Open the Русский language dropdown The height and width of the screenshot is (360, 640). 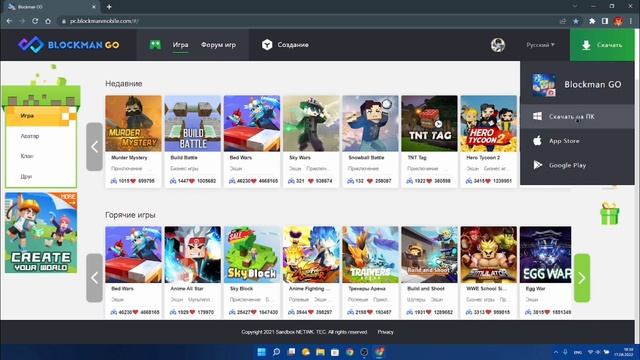tap(540, 45)
